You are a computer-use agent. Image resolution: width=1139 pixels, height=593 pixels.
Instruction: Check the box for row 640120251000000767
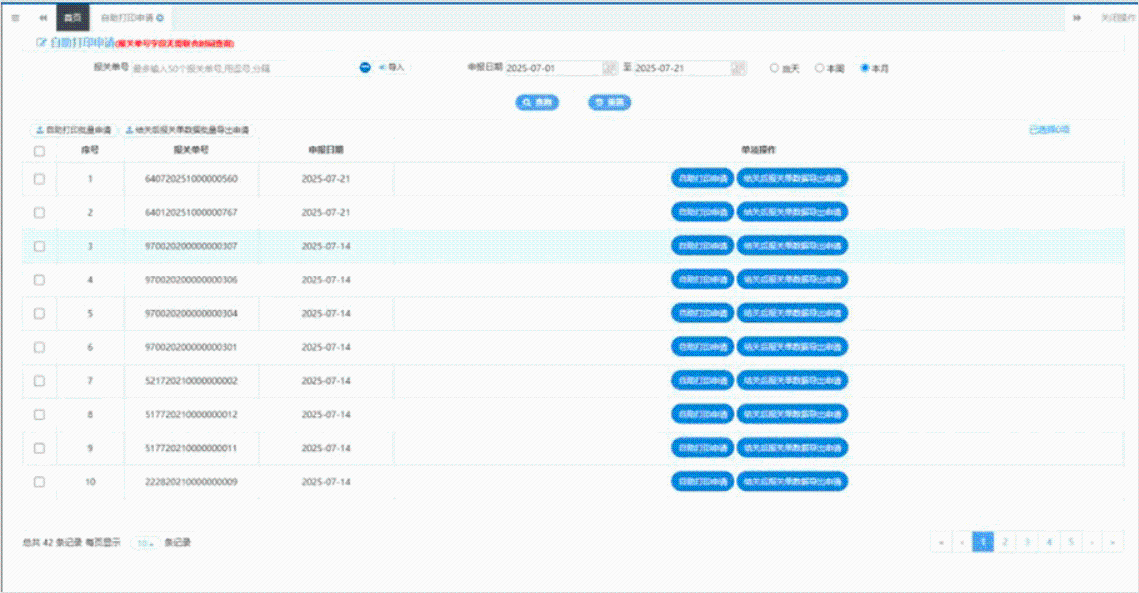[x=39, y=213]
